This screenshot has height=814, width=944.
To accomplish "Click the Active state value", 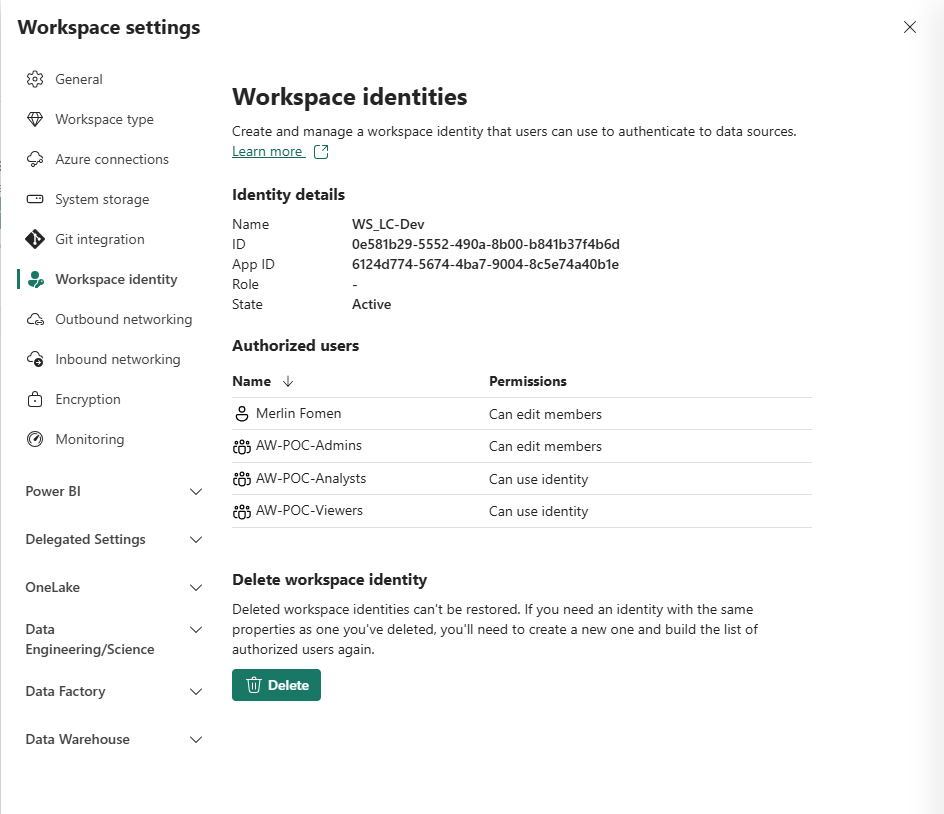I will (x=371, y=304).
